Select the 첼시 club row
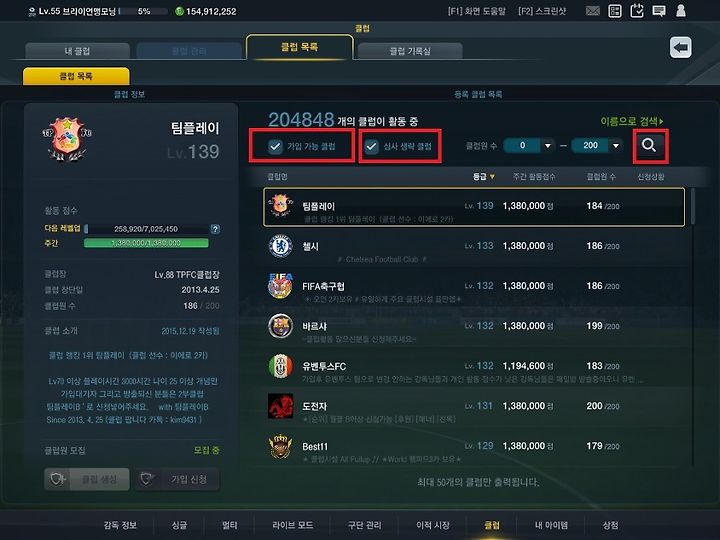 474,249
